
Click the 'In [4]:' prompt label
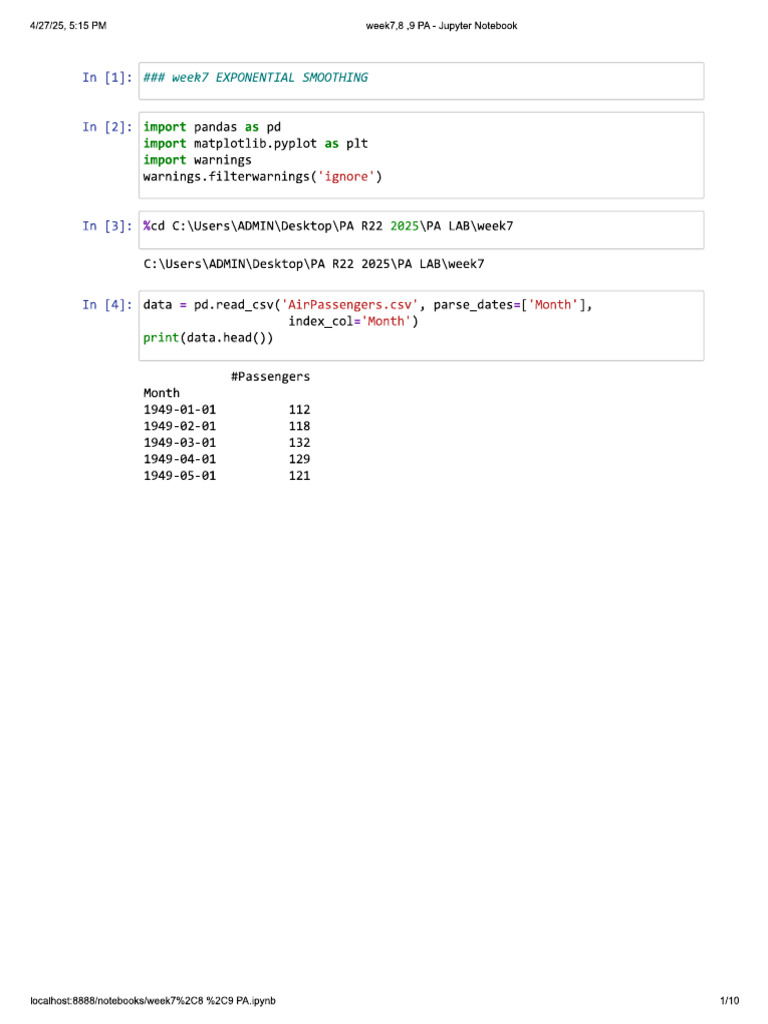coord(107,305)
